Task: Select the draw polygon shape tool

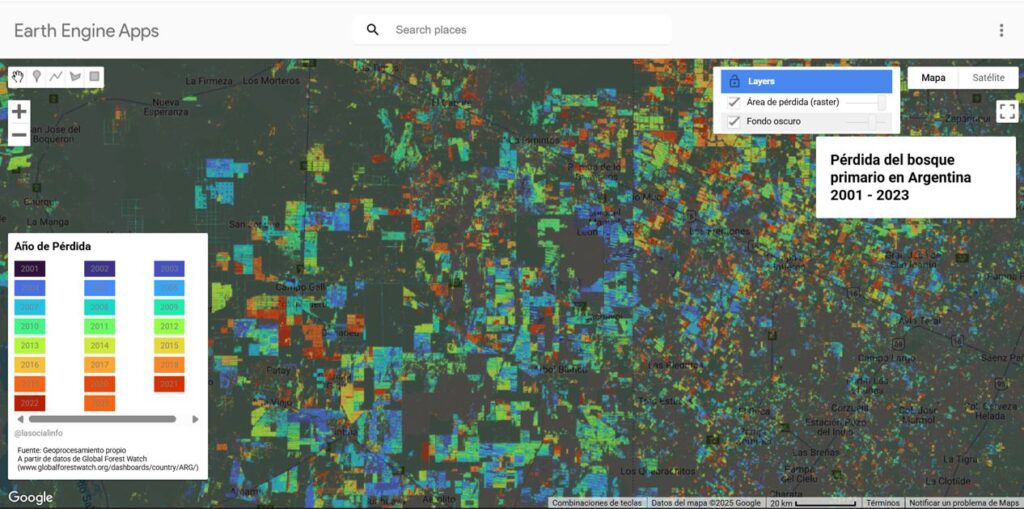Action: [75, 76]
